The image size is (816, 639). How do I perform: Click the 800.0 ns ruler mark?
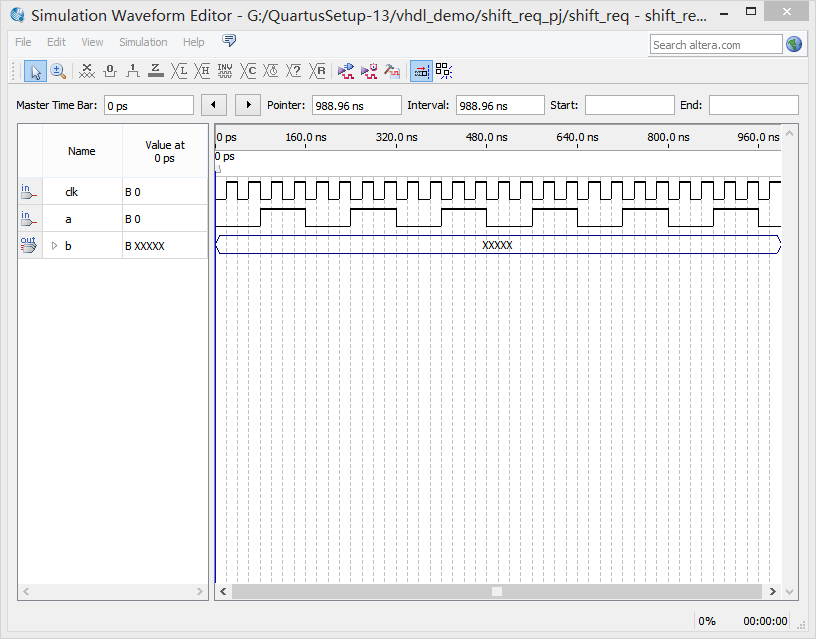pos(668,138)
